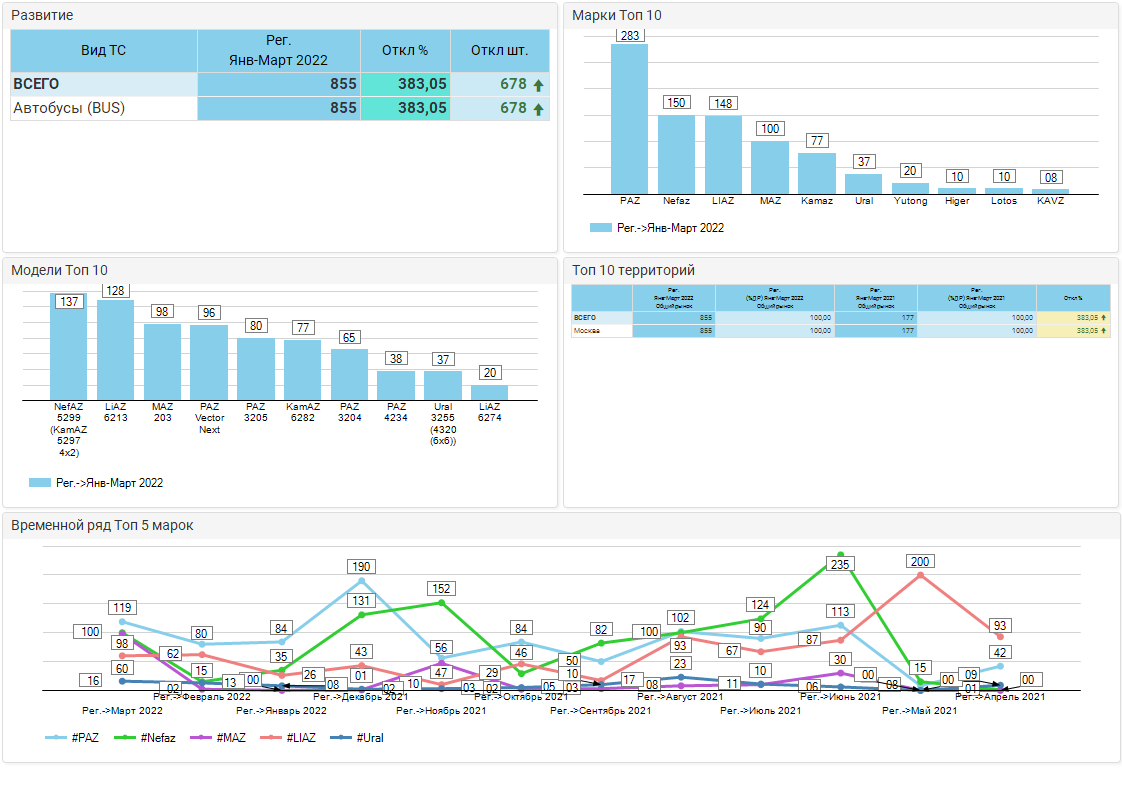This screenshot has width=1122, height=793.
Task: Sort by the Вид ТС column header
Action: (104, 50)
